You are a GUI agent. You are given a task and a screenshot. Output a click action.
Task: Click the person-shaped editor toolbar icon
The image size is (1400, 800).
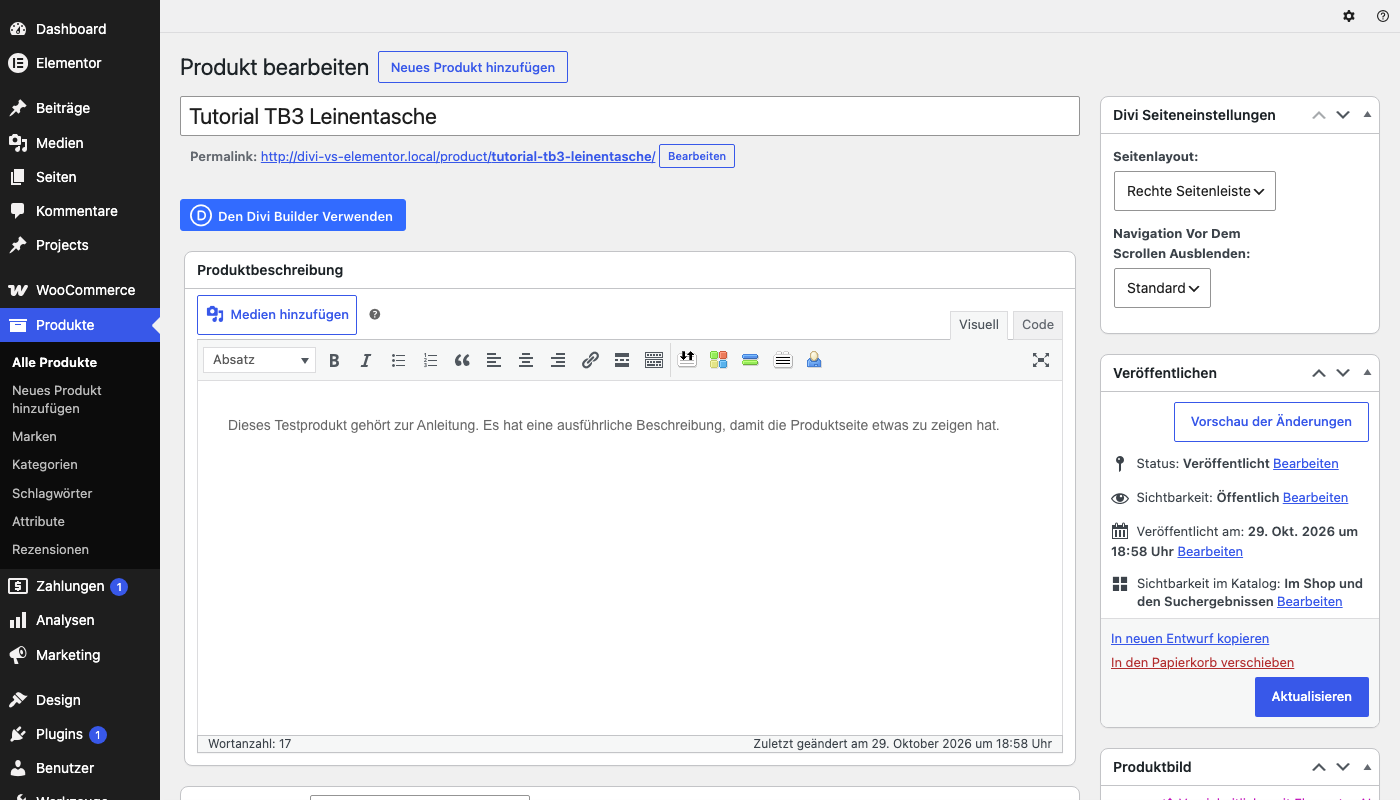pos(814,360)
